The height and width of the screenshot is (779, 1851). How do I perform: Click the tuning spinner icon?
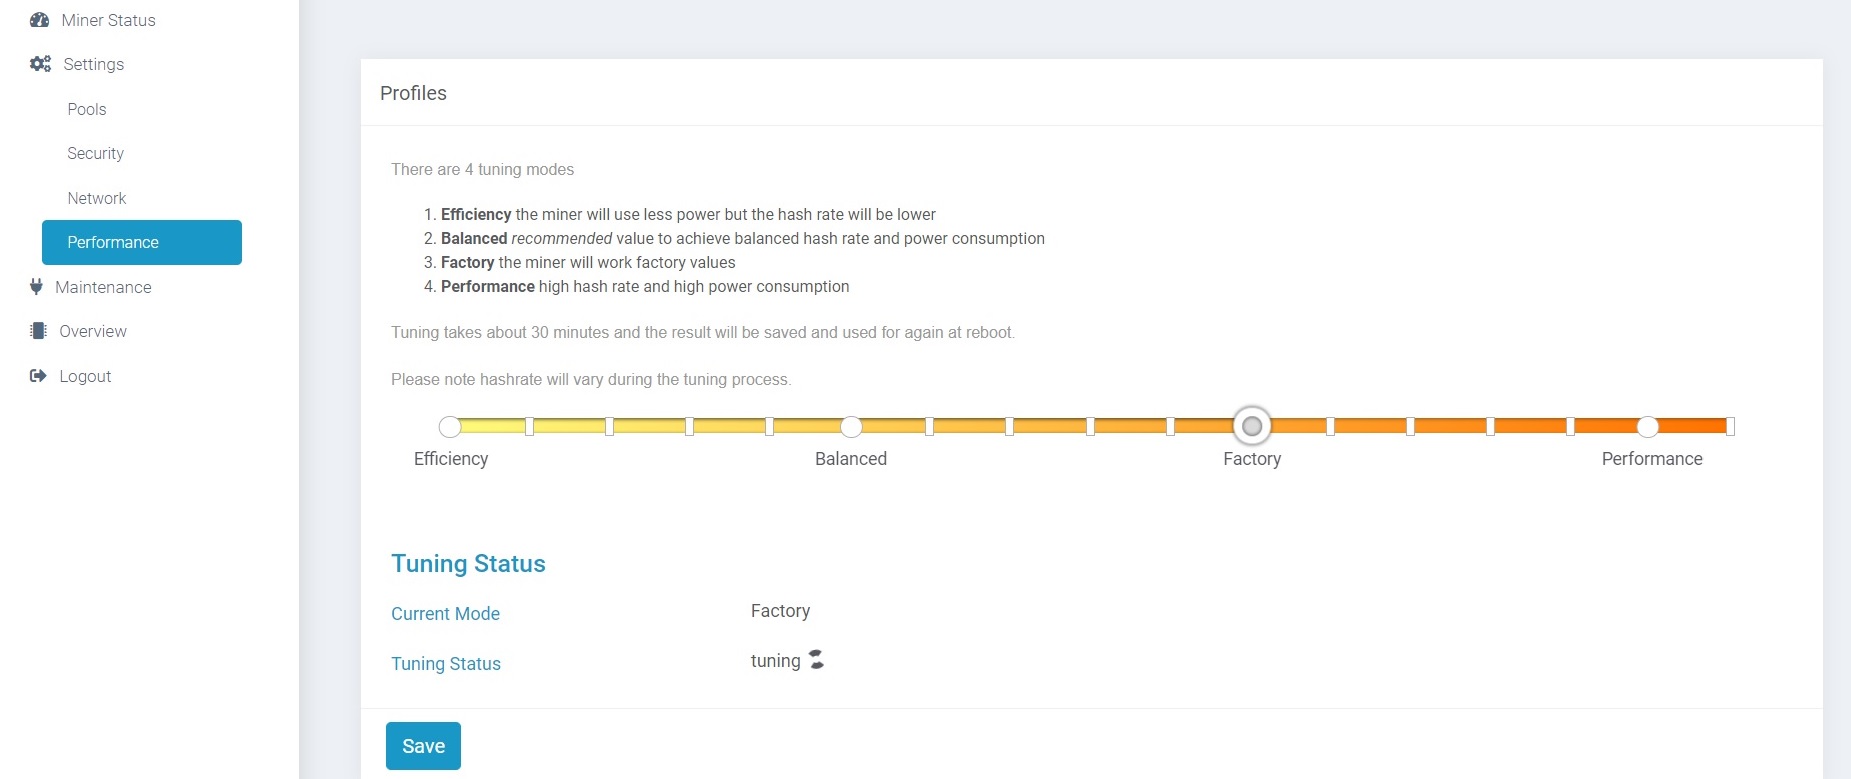817,660
